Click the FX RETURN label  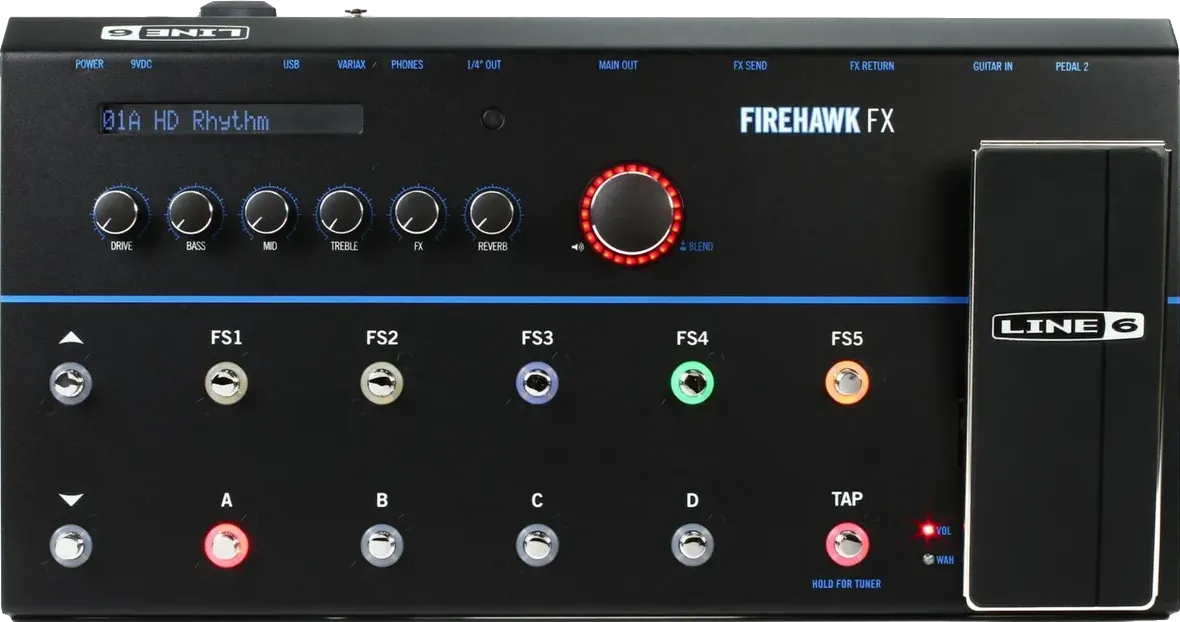(x=871, y=65)
